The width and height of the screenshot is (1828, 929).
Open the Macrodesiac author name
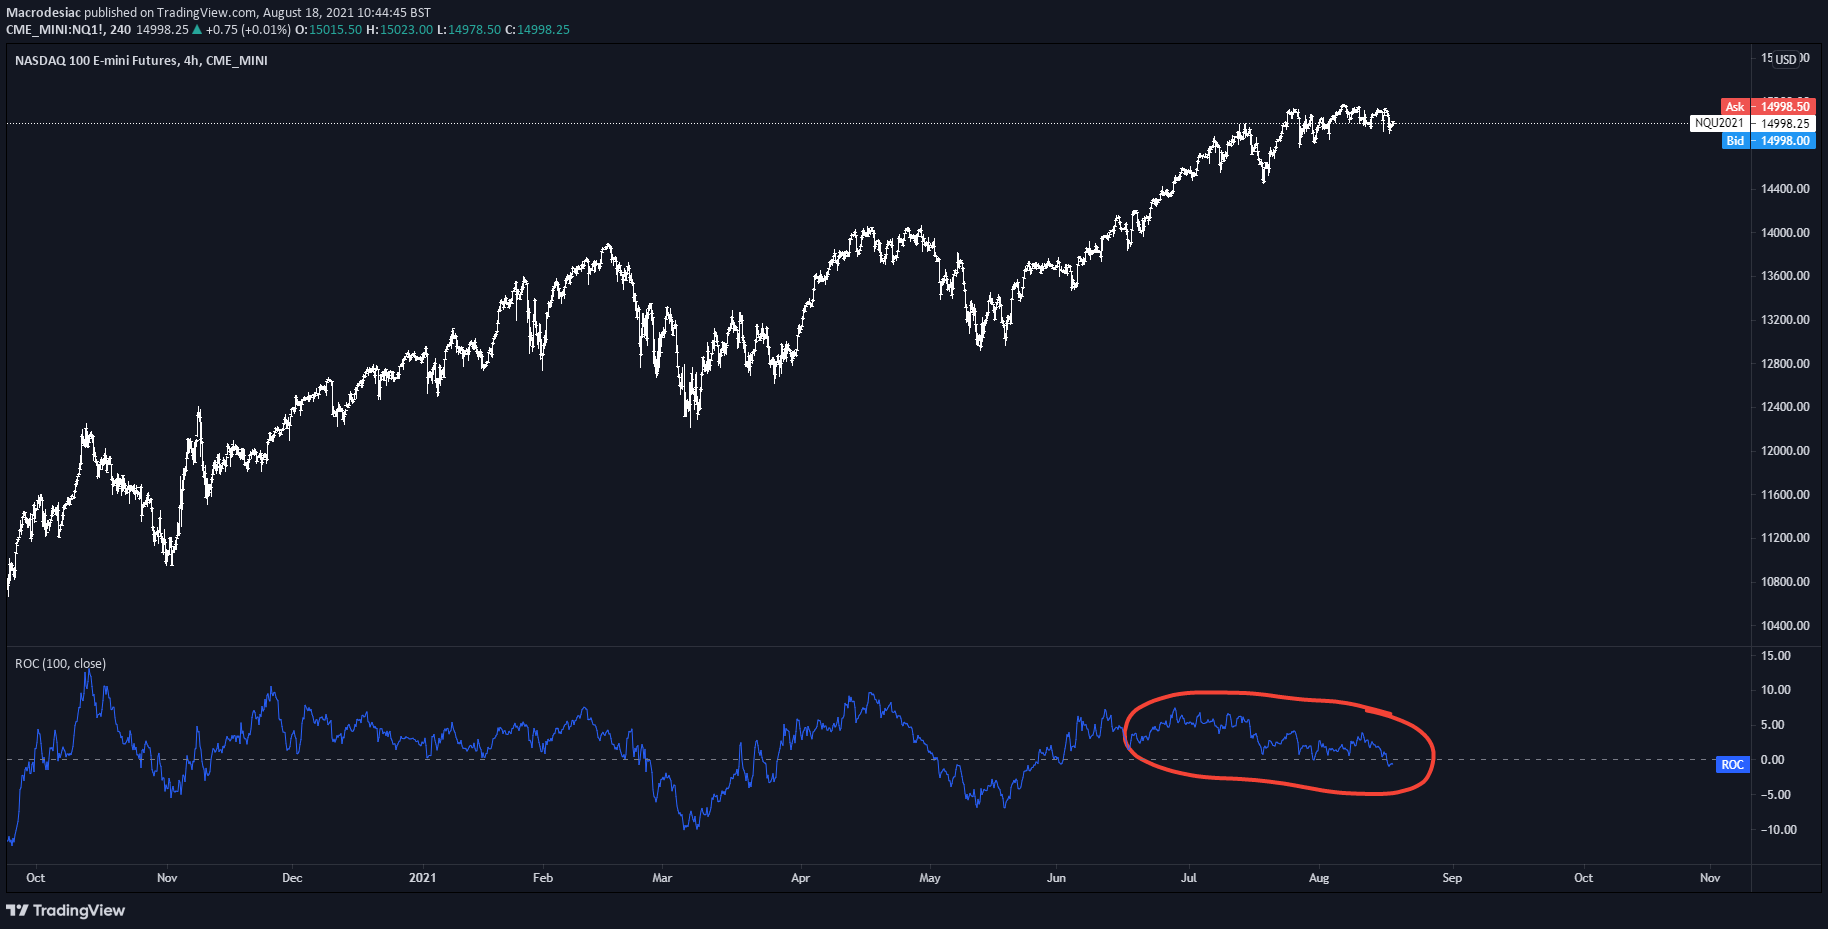pos(43,13)
